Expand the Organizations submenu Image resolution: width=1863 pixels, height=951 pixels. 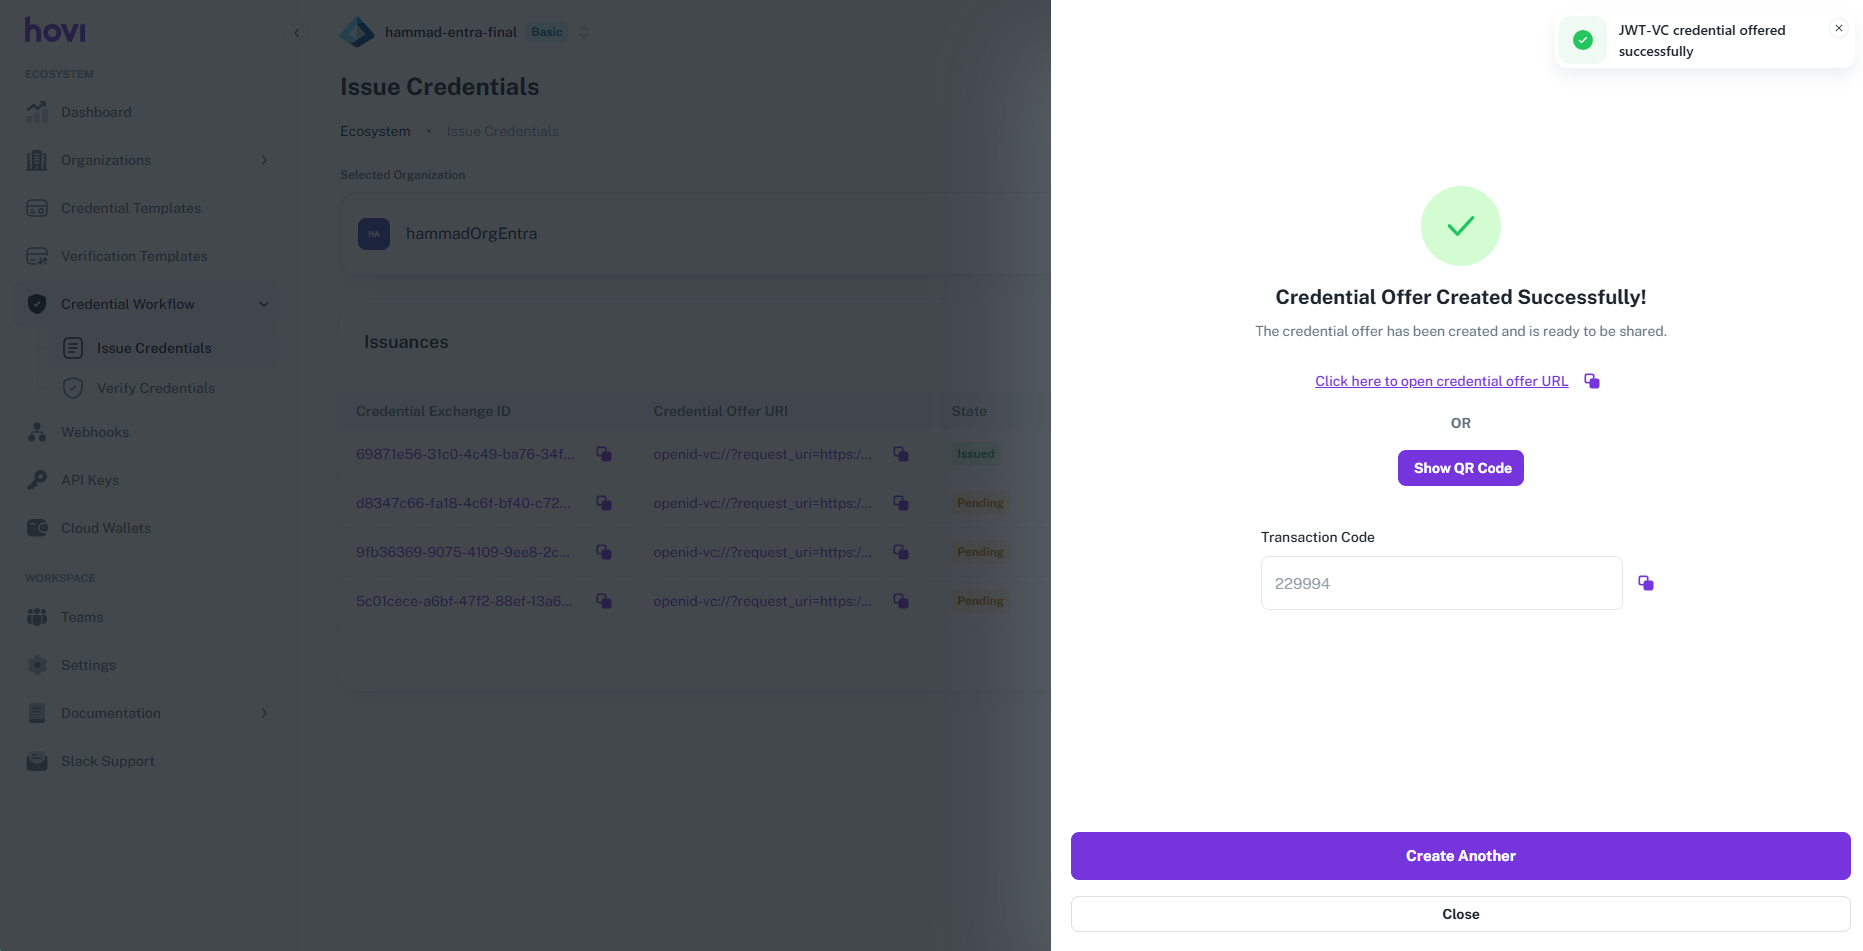264,160
